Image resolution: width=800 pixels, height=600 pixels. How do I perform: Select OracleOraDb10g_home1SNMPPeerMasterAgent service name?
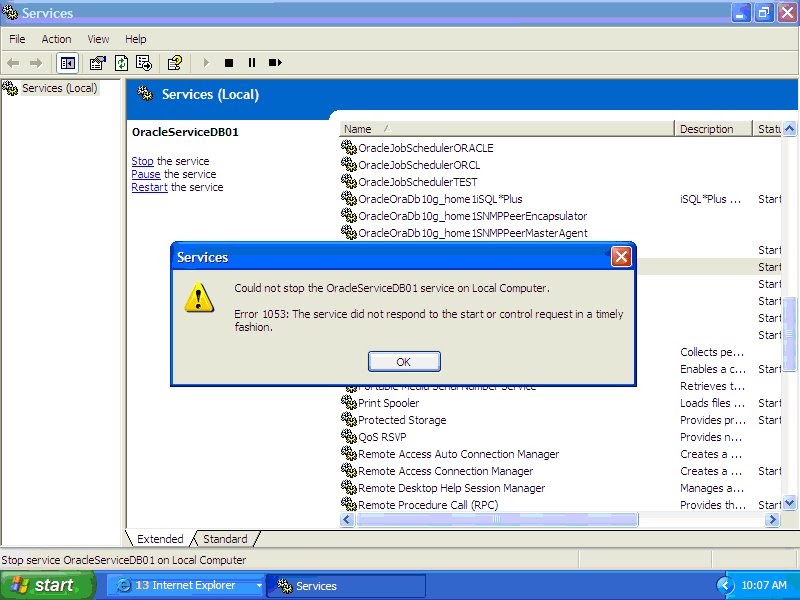click(x=472, y=233)
